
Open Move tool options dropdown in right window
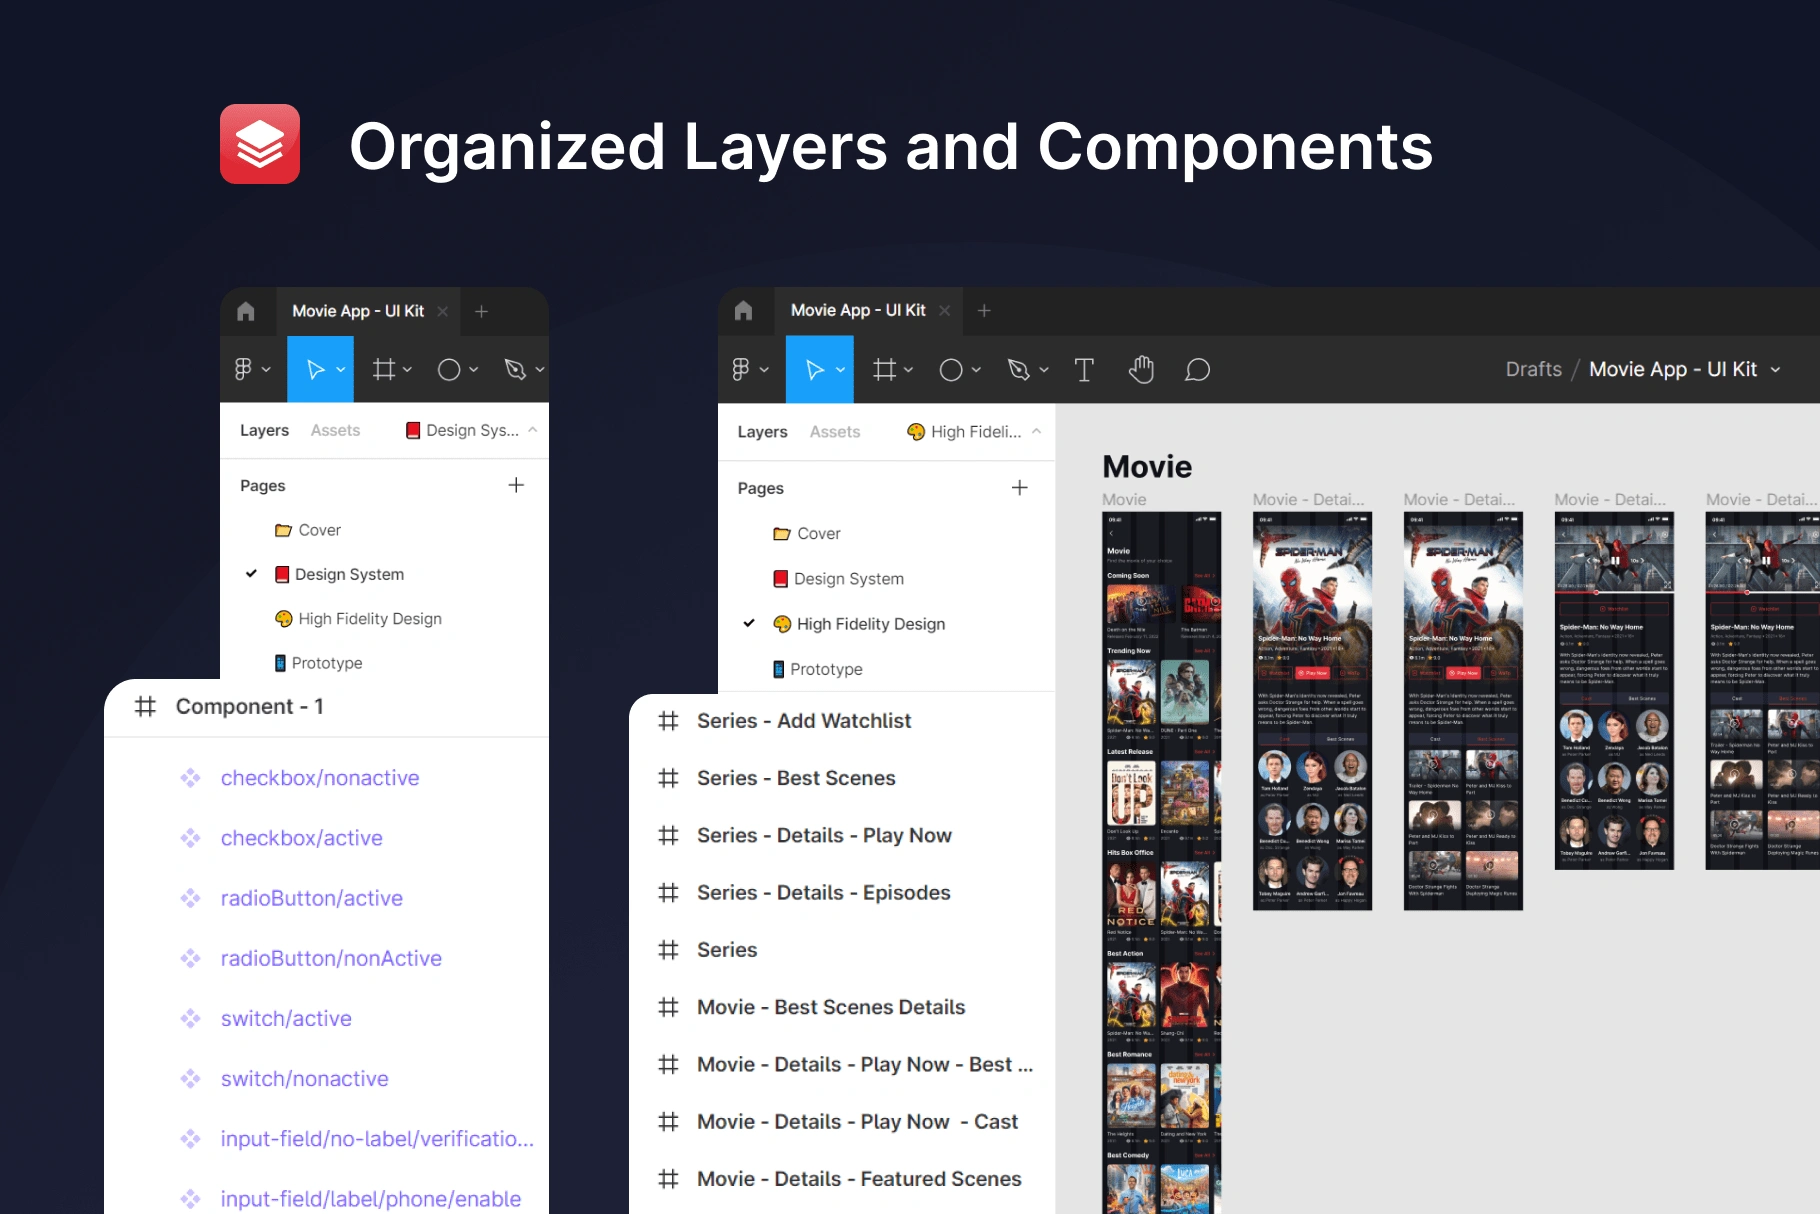[840, 370]
